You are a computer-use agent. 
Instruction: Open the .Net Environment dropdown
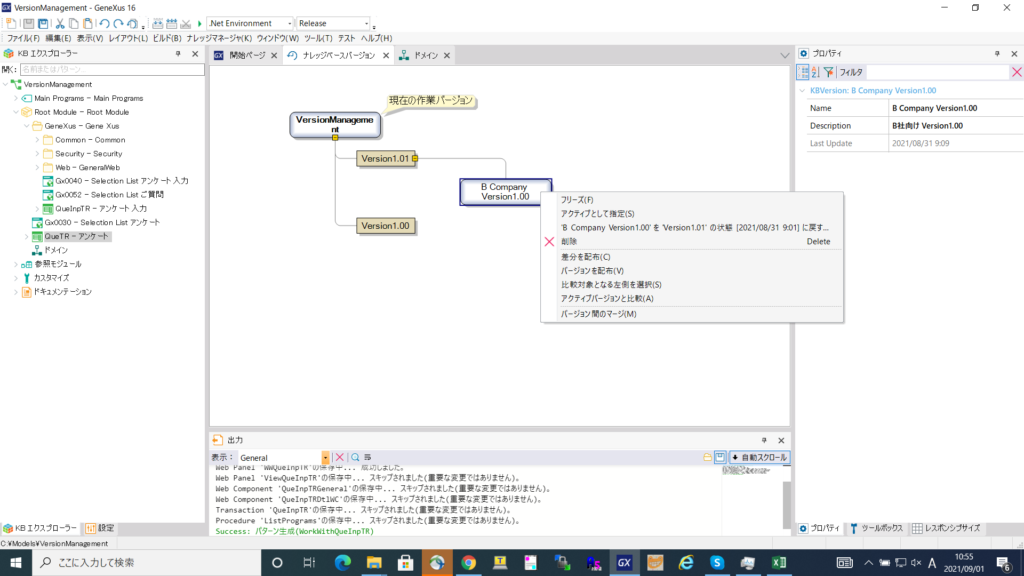[290, 24]
